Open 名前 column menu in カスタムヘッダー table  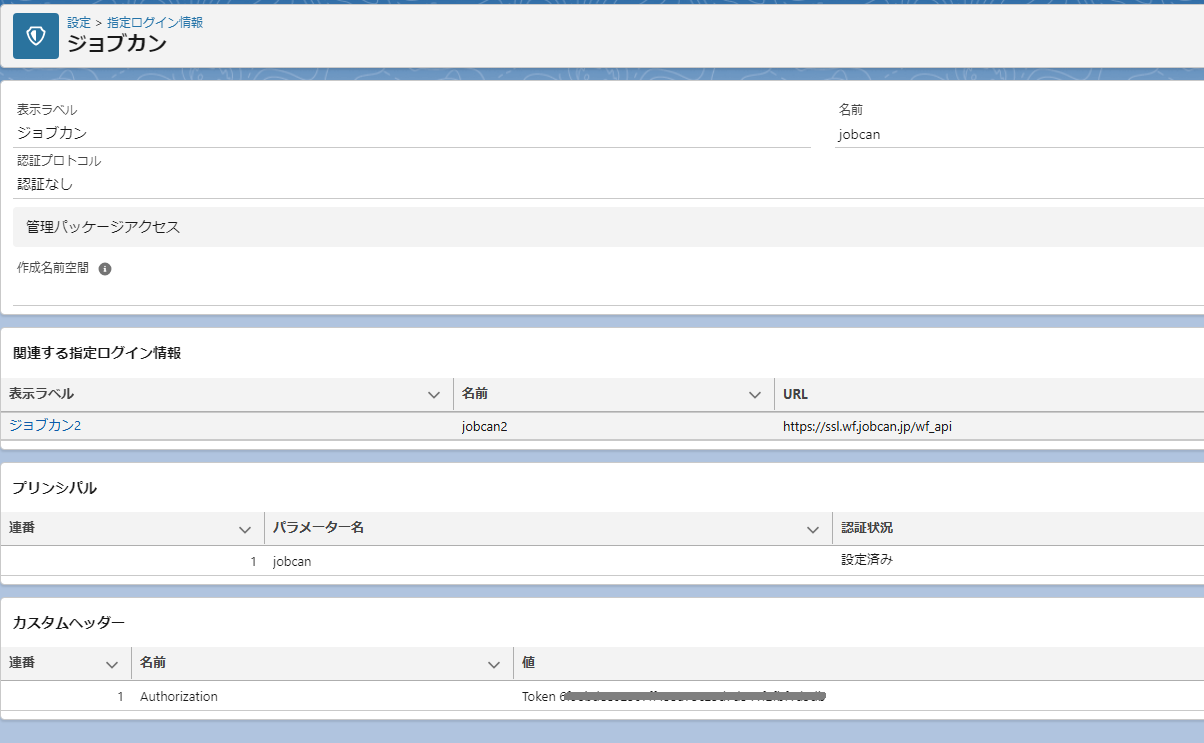click(493, 664)
